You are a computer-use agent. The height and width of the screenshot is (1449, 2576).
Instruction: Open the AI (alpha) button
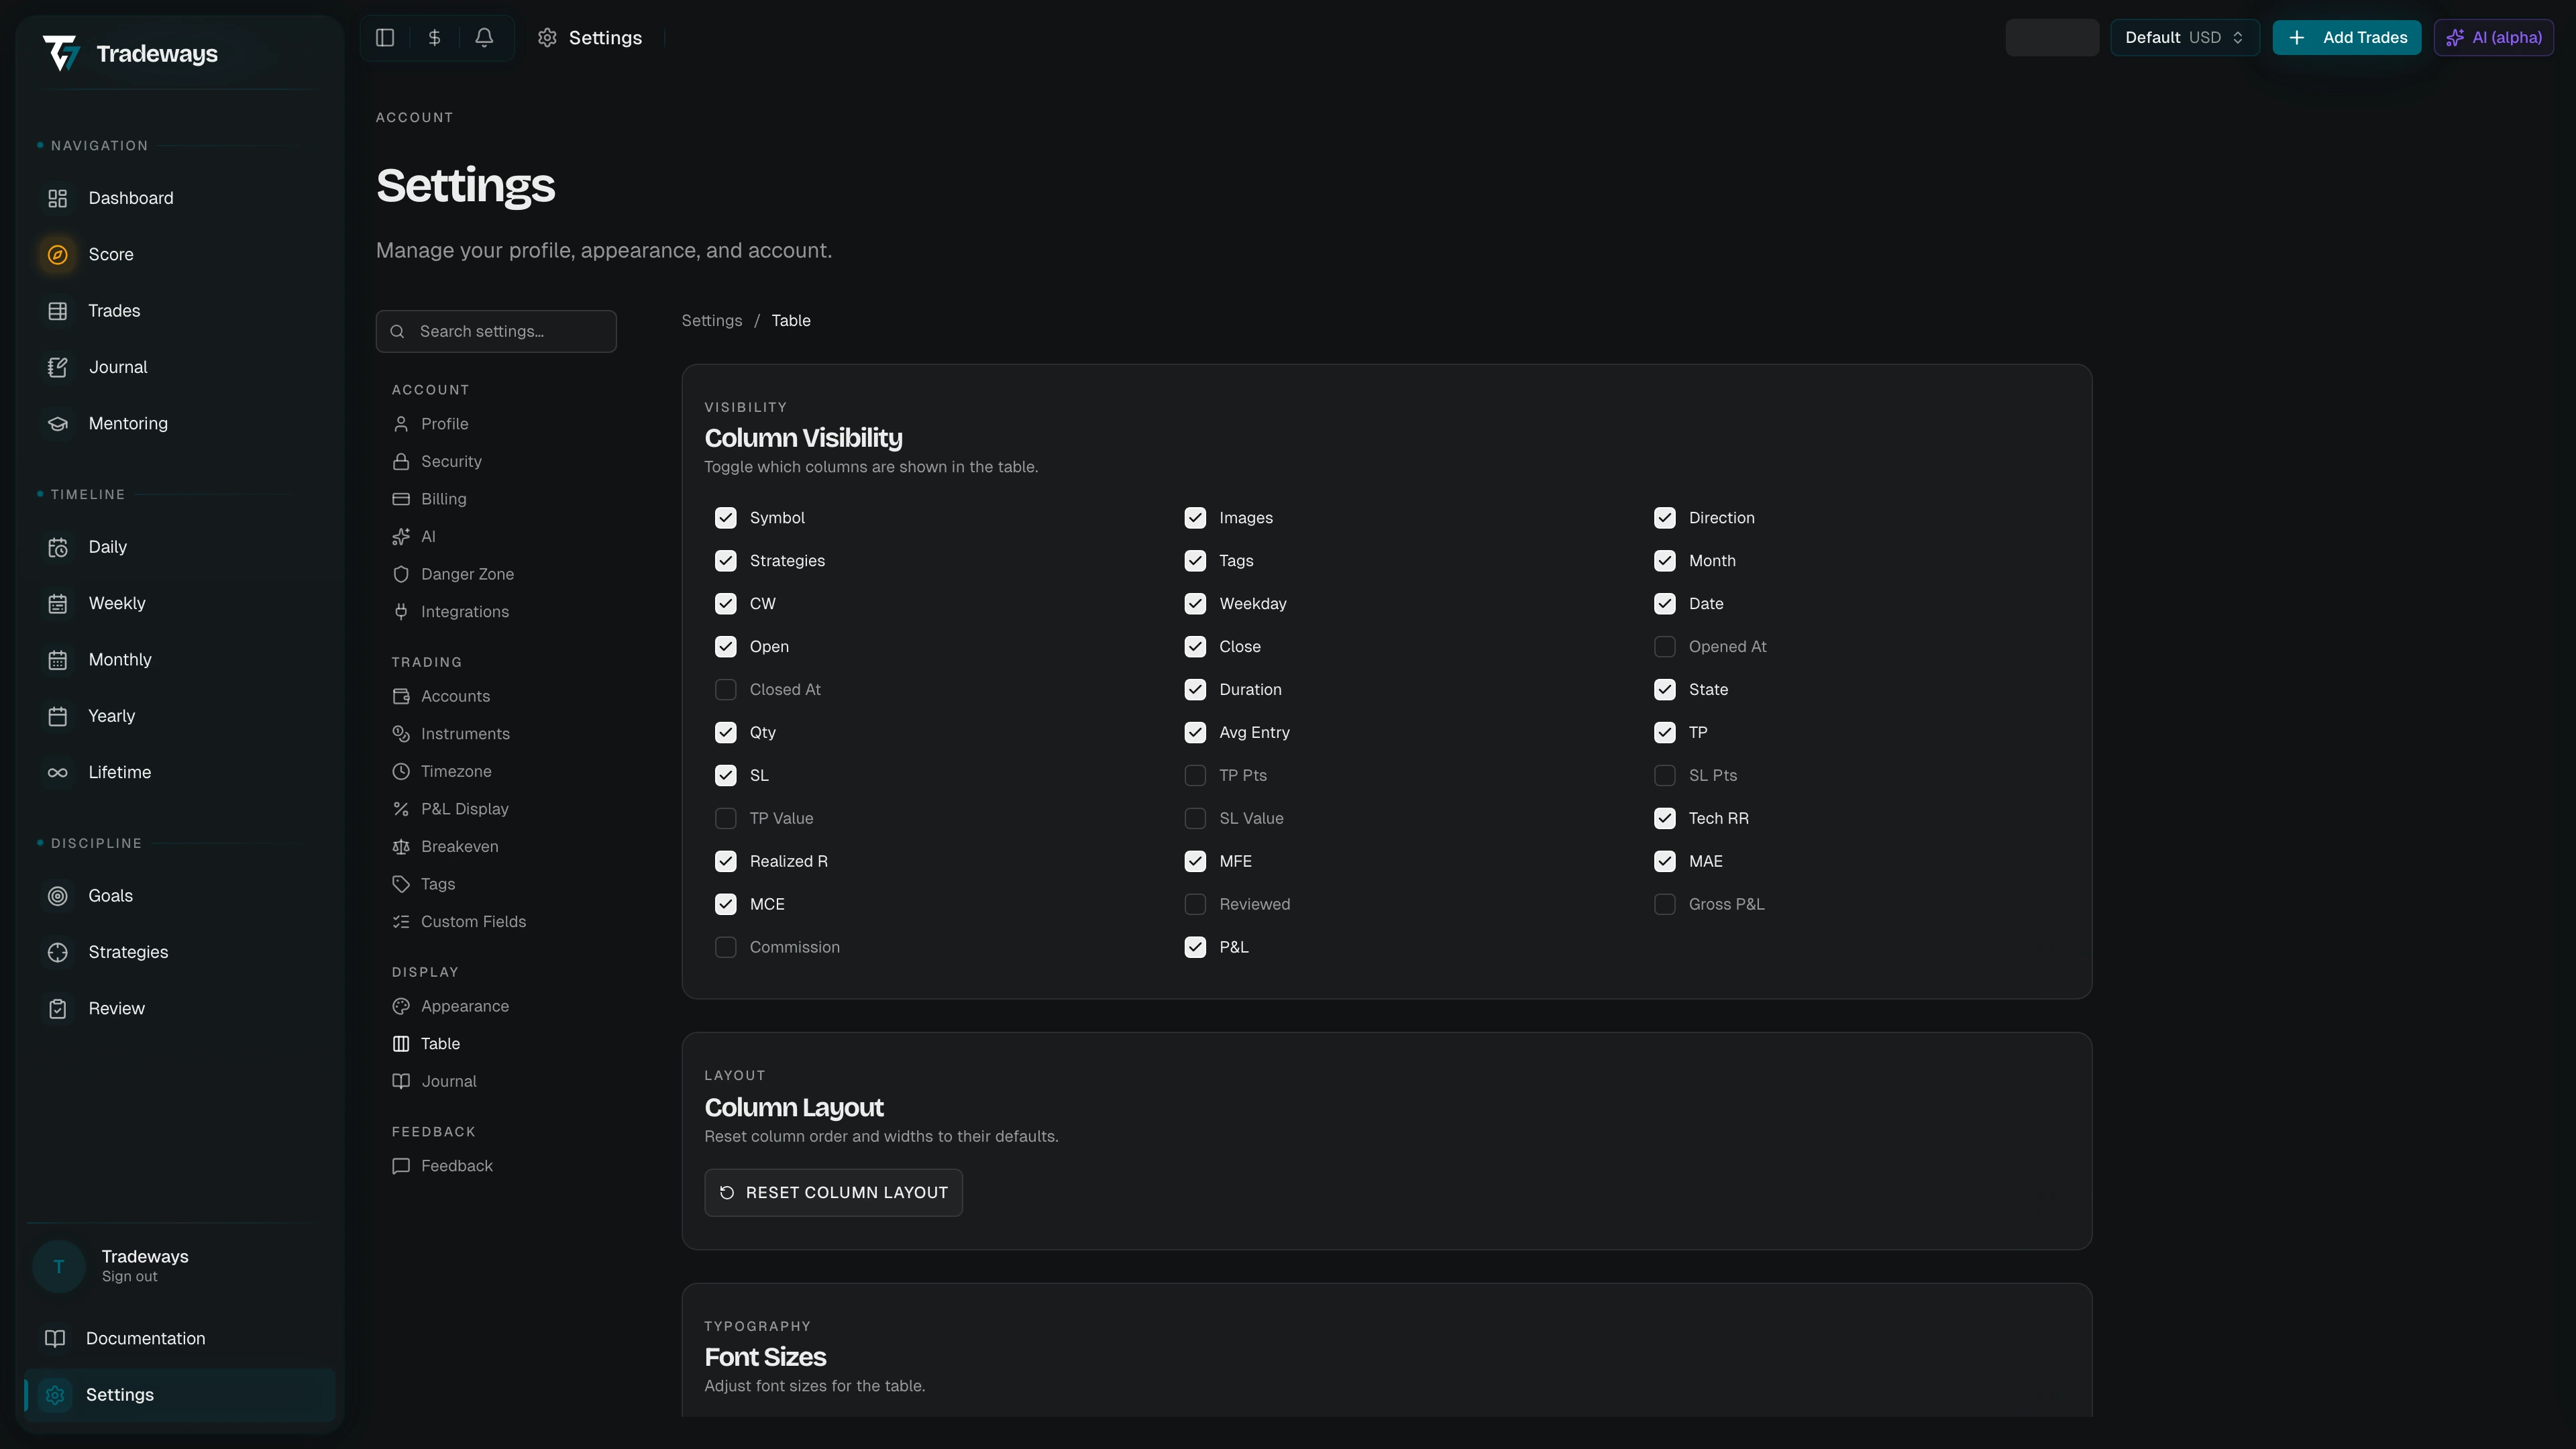pos(2494,38)
